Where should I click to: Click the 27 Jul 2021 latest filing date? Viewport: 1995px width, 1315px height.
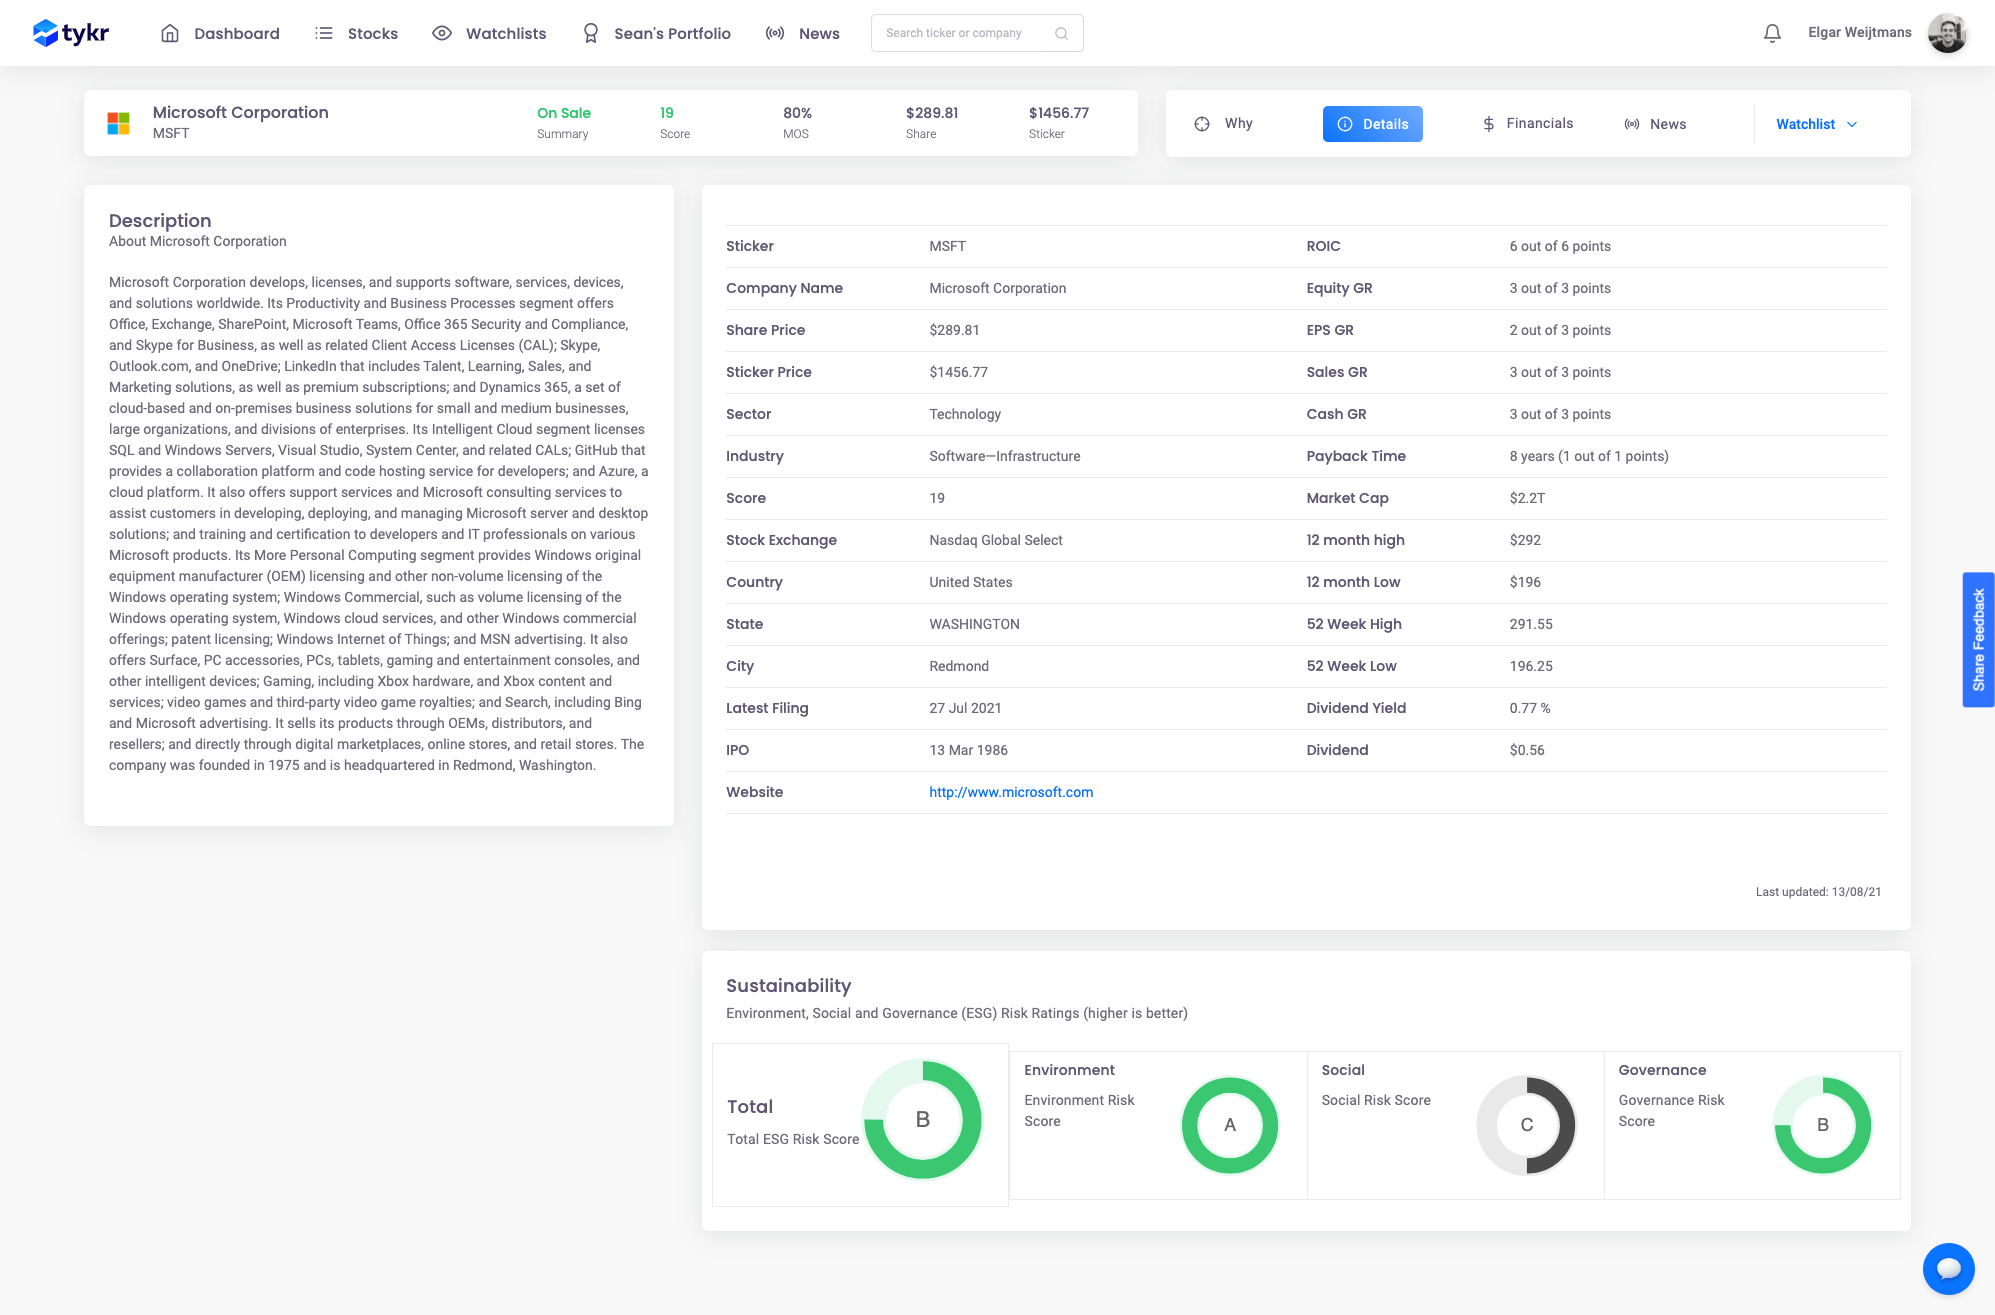pos(965,708)
